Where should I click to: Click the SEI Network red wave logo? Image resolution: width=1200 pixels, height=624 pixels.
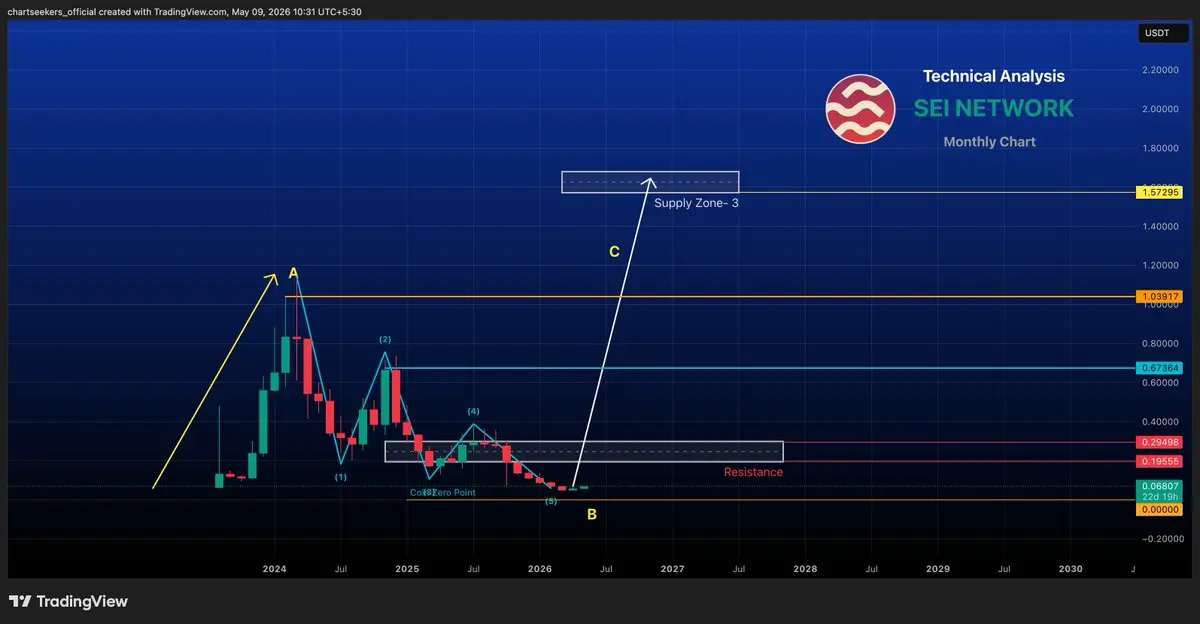(x=859, y=107)
